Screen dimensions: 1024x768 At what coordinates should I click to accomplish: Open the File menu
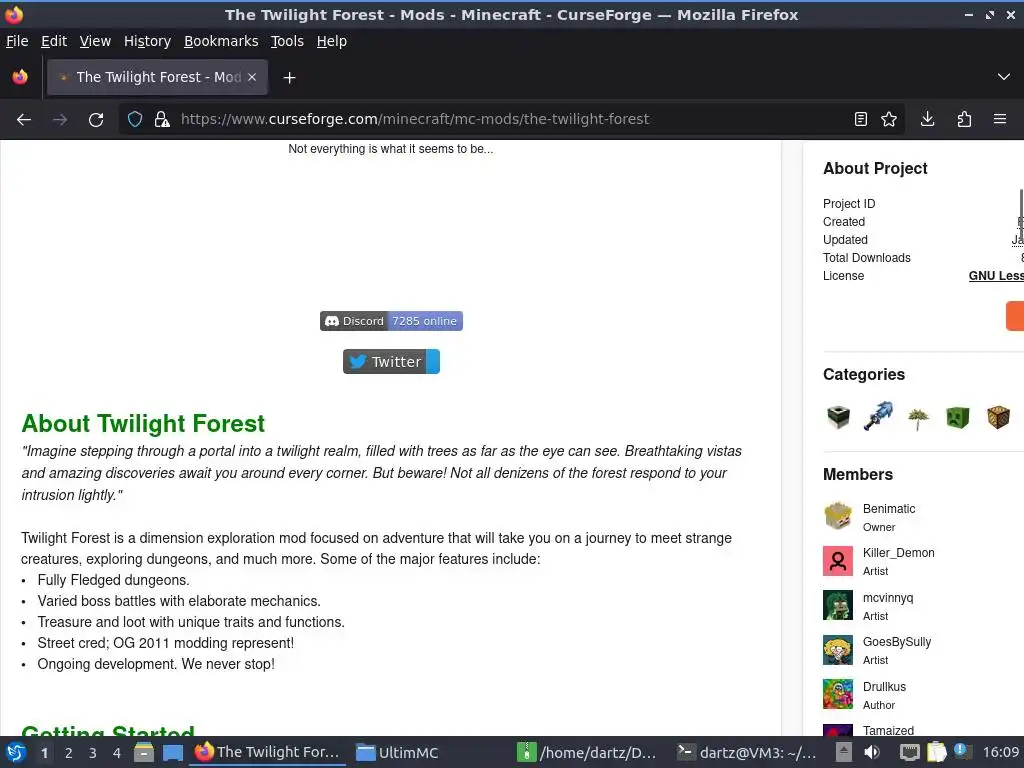tap(17, 41)
